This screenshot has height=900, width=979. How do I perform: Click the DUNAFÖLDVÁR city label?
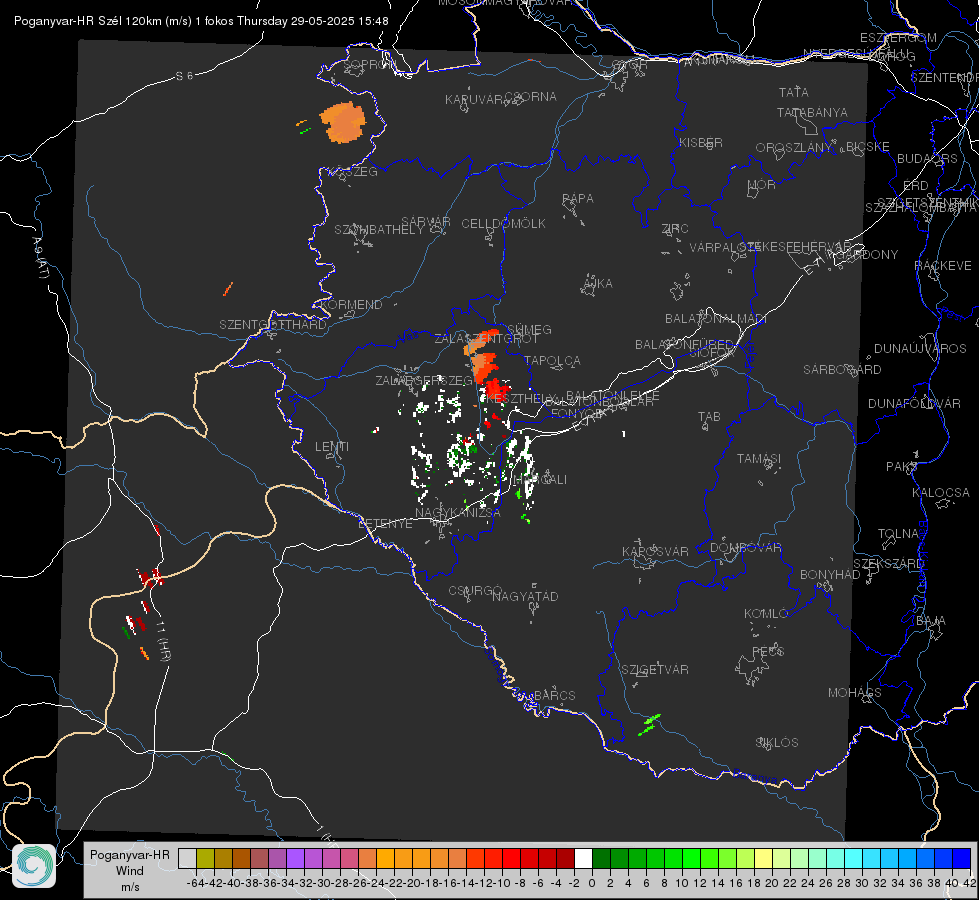point(914,403)
